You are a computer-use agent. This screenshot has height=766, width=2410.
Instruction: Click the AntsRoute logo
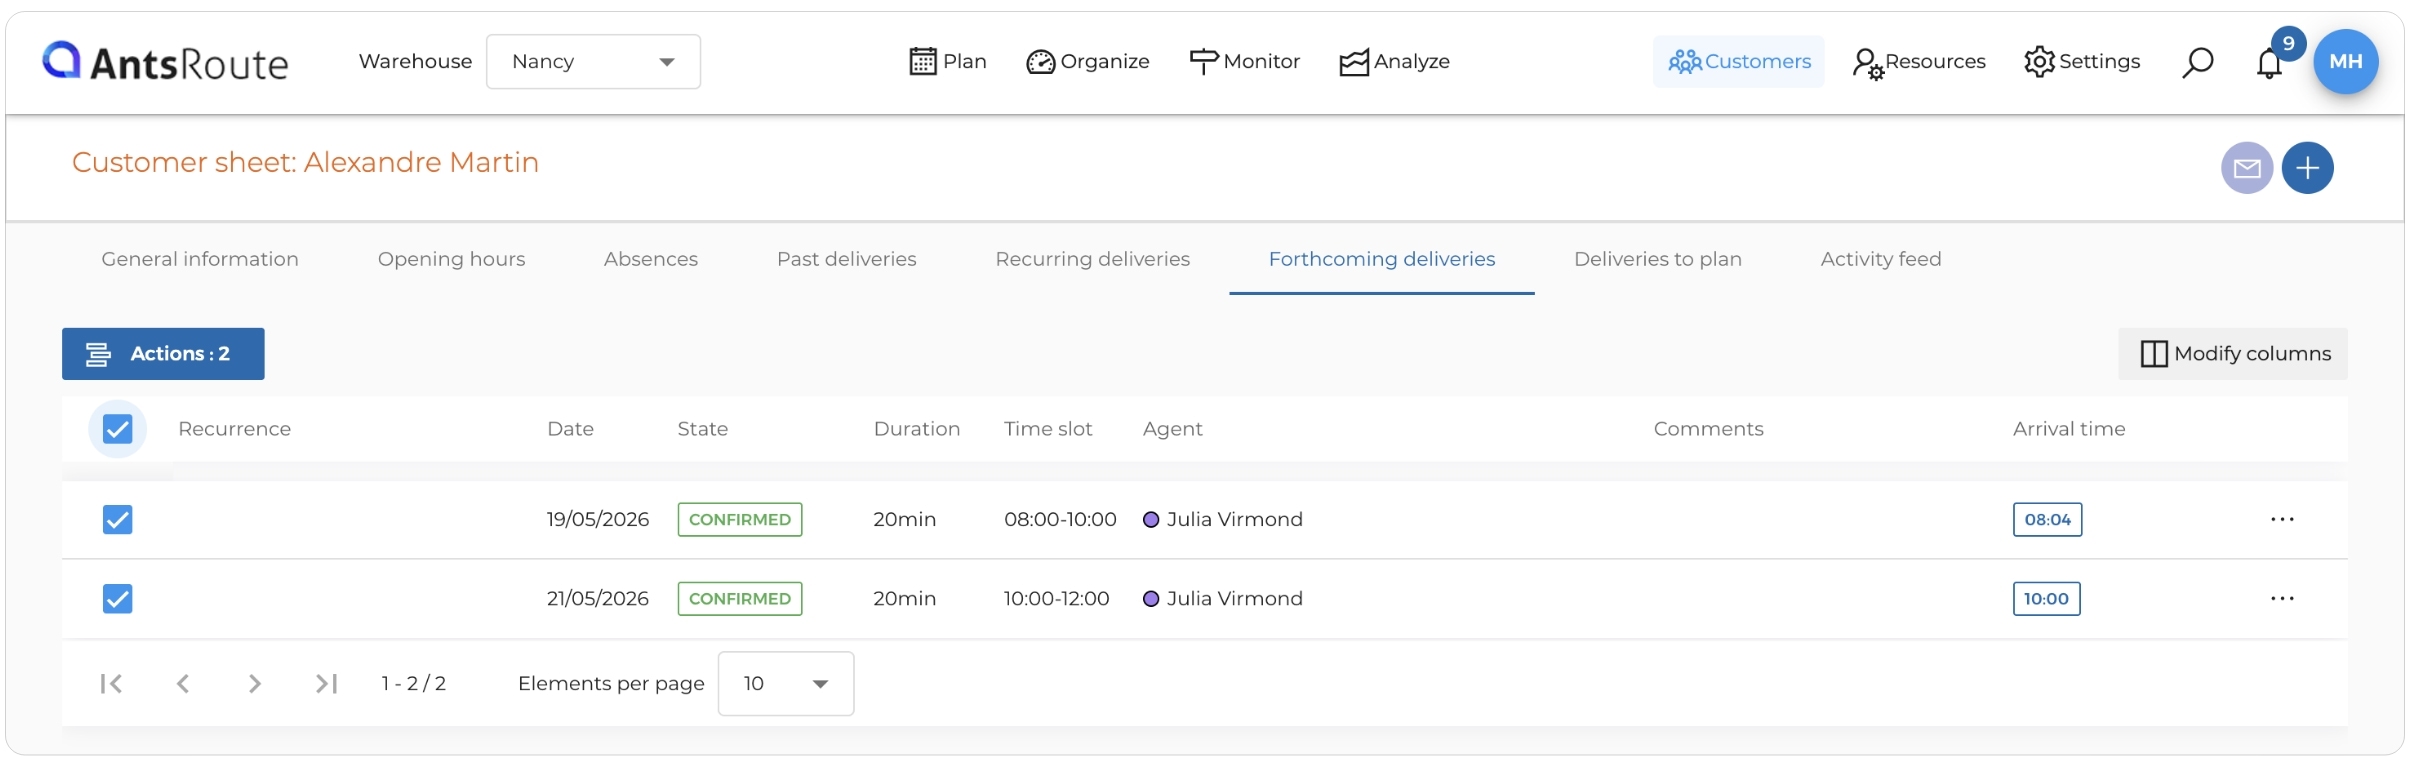coord(165,62)
